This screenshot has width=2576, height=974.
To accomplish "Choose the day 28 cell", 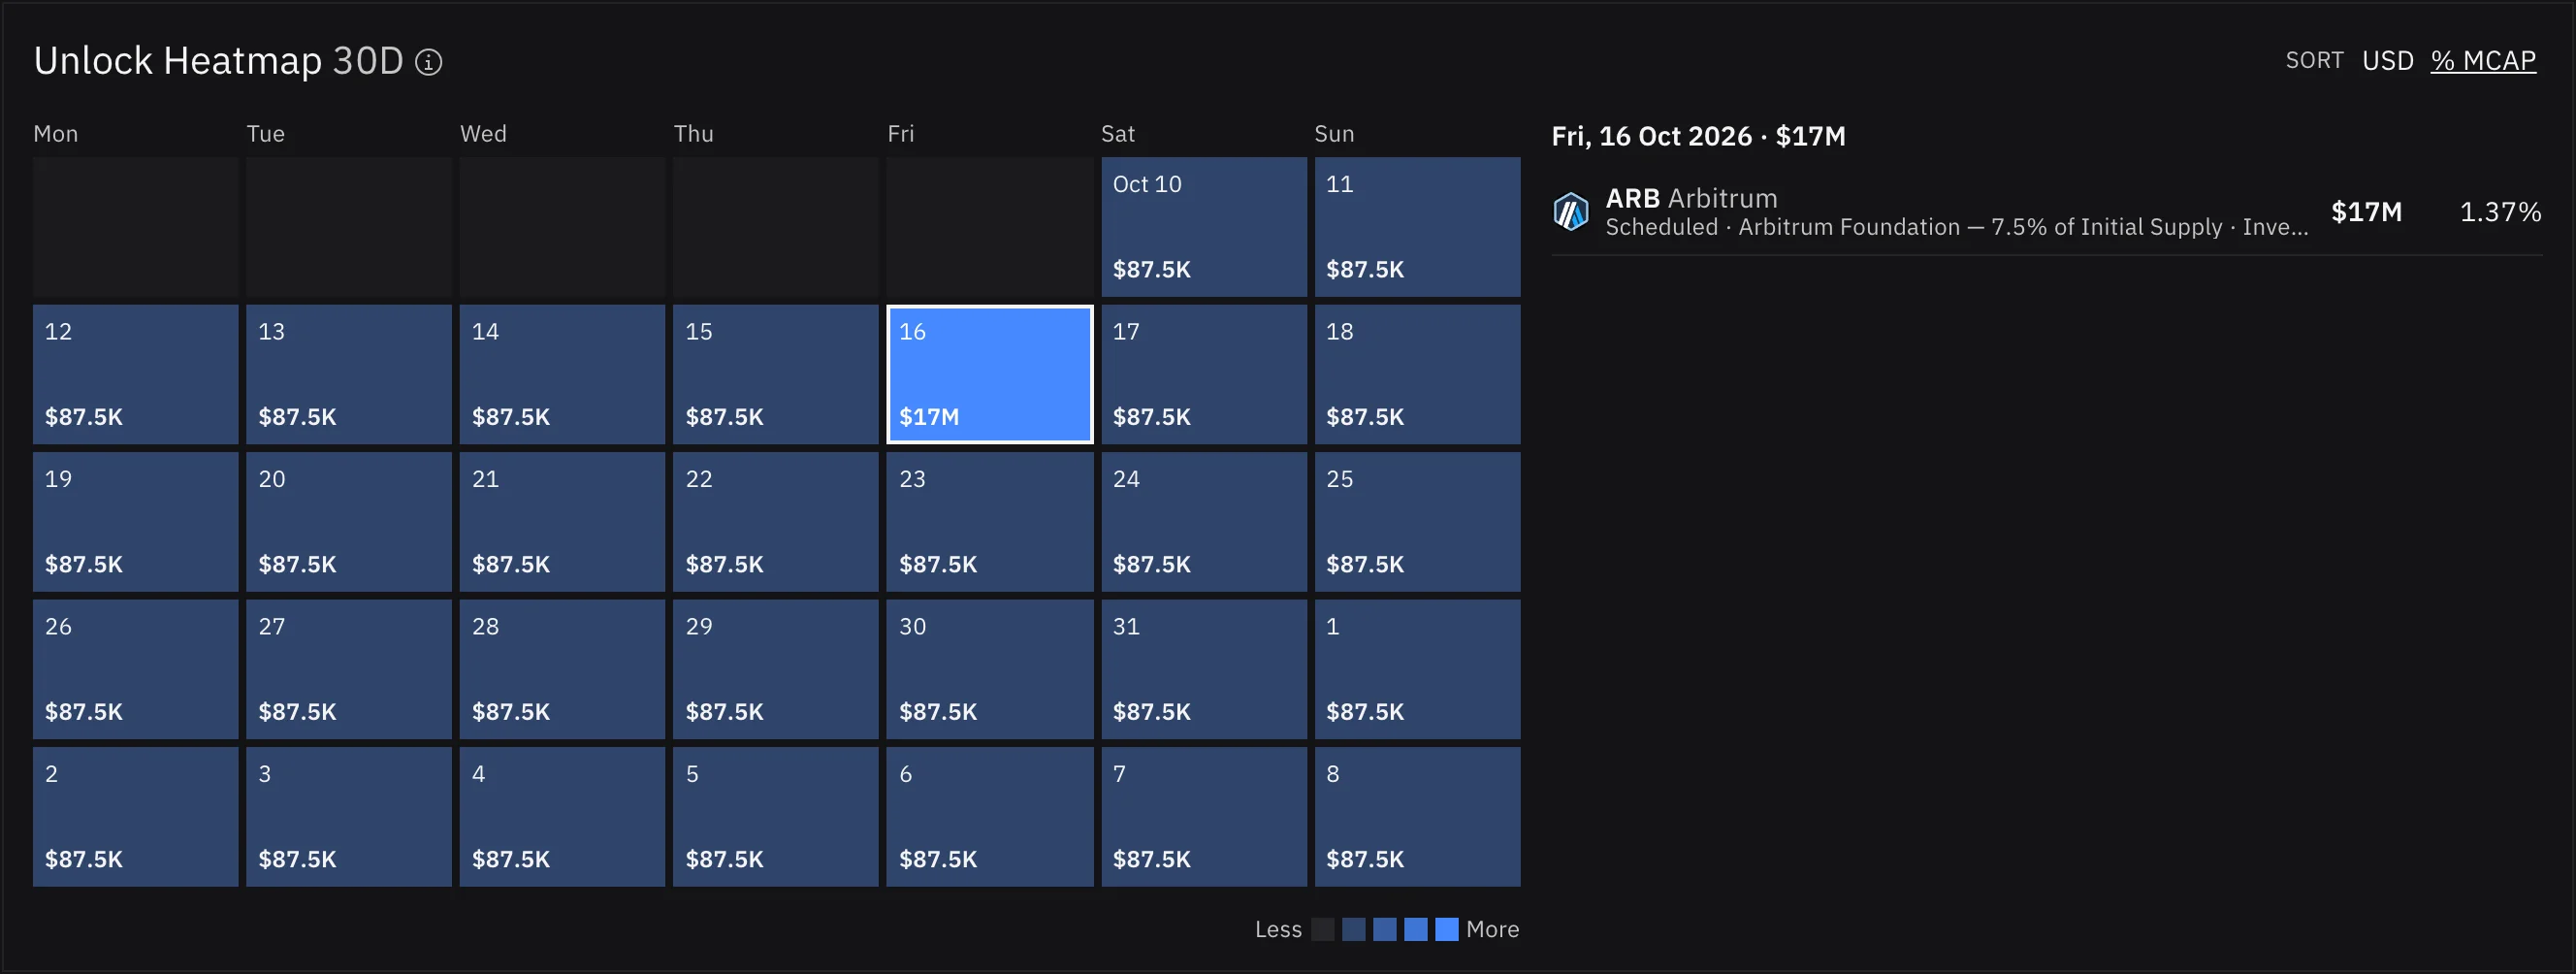I will click(x=562, y=669).
